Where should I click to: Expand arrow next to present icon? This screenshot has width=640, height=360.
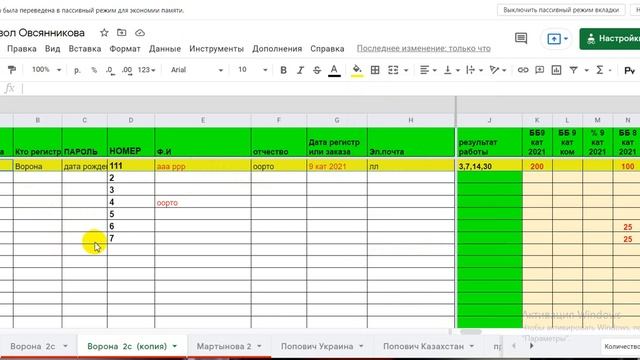pos(566,39)
